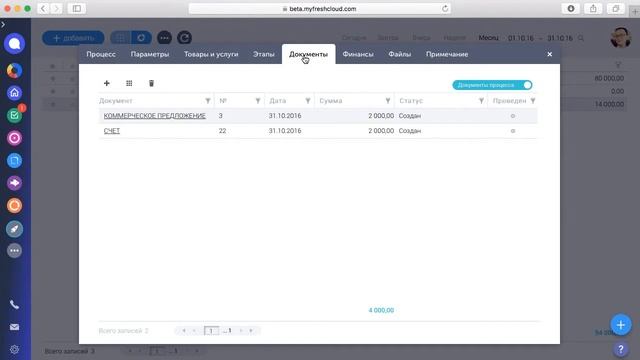Open the grid columns settings icon

[x=129, y=83]
